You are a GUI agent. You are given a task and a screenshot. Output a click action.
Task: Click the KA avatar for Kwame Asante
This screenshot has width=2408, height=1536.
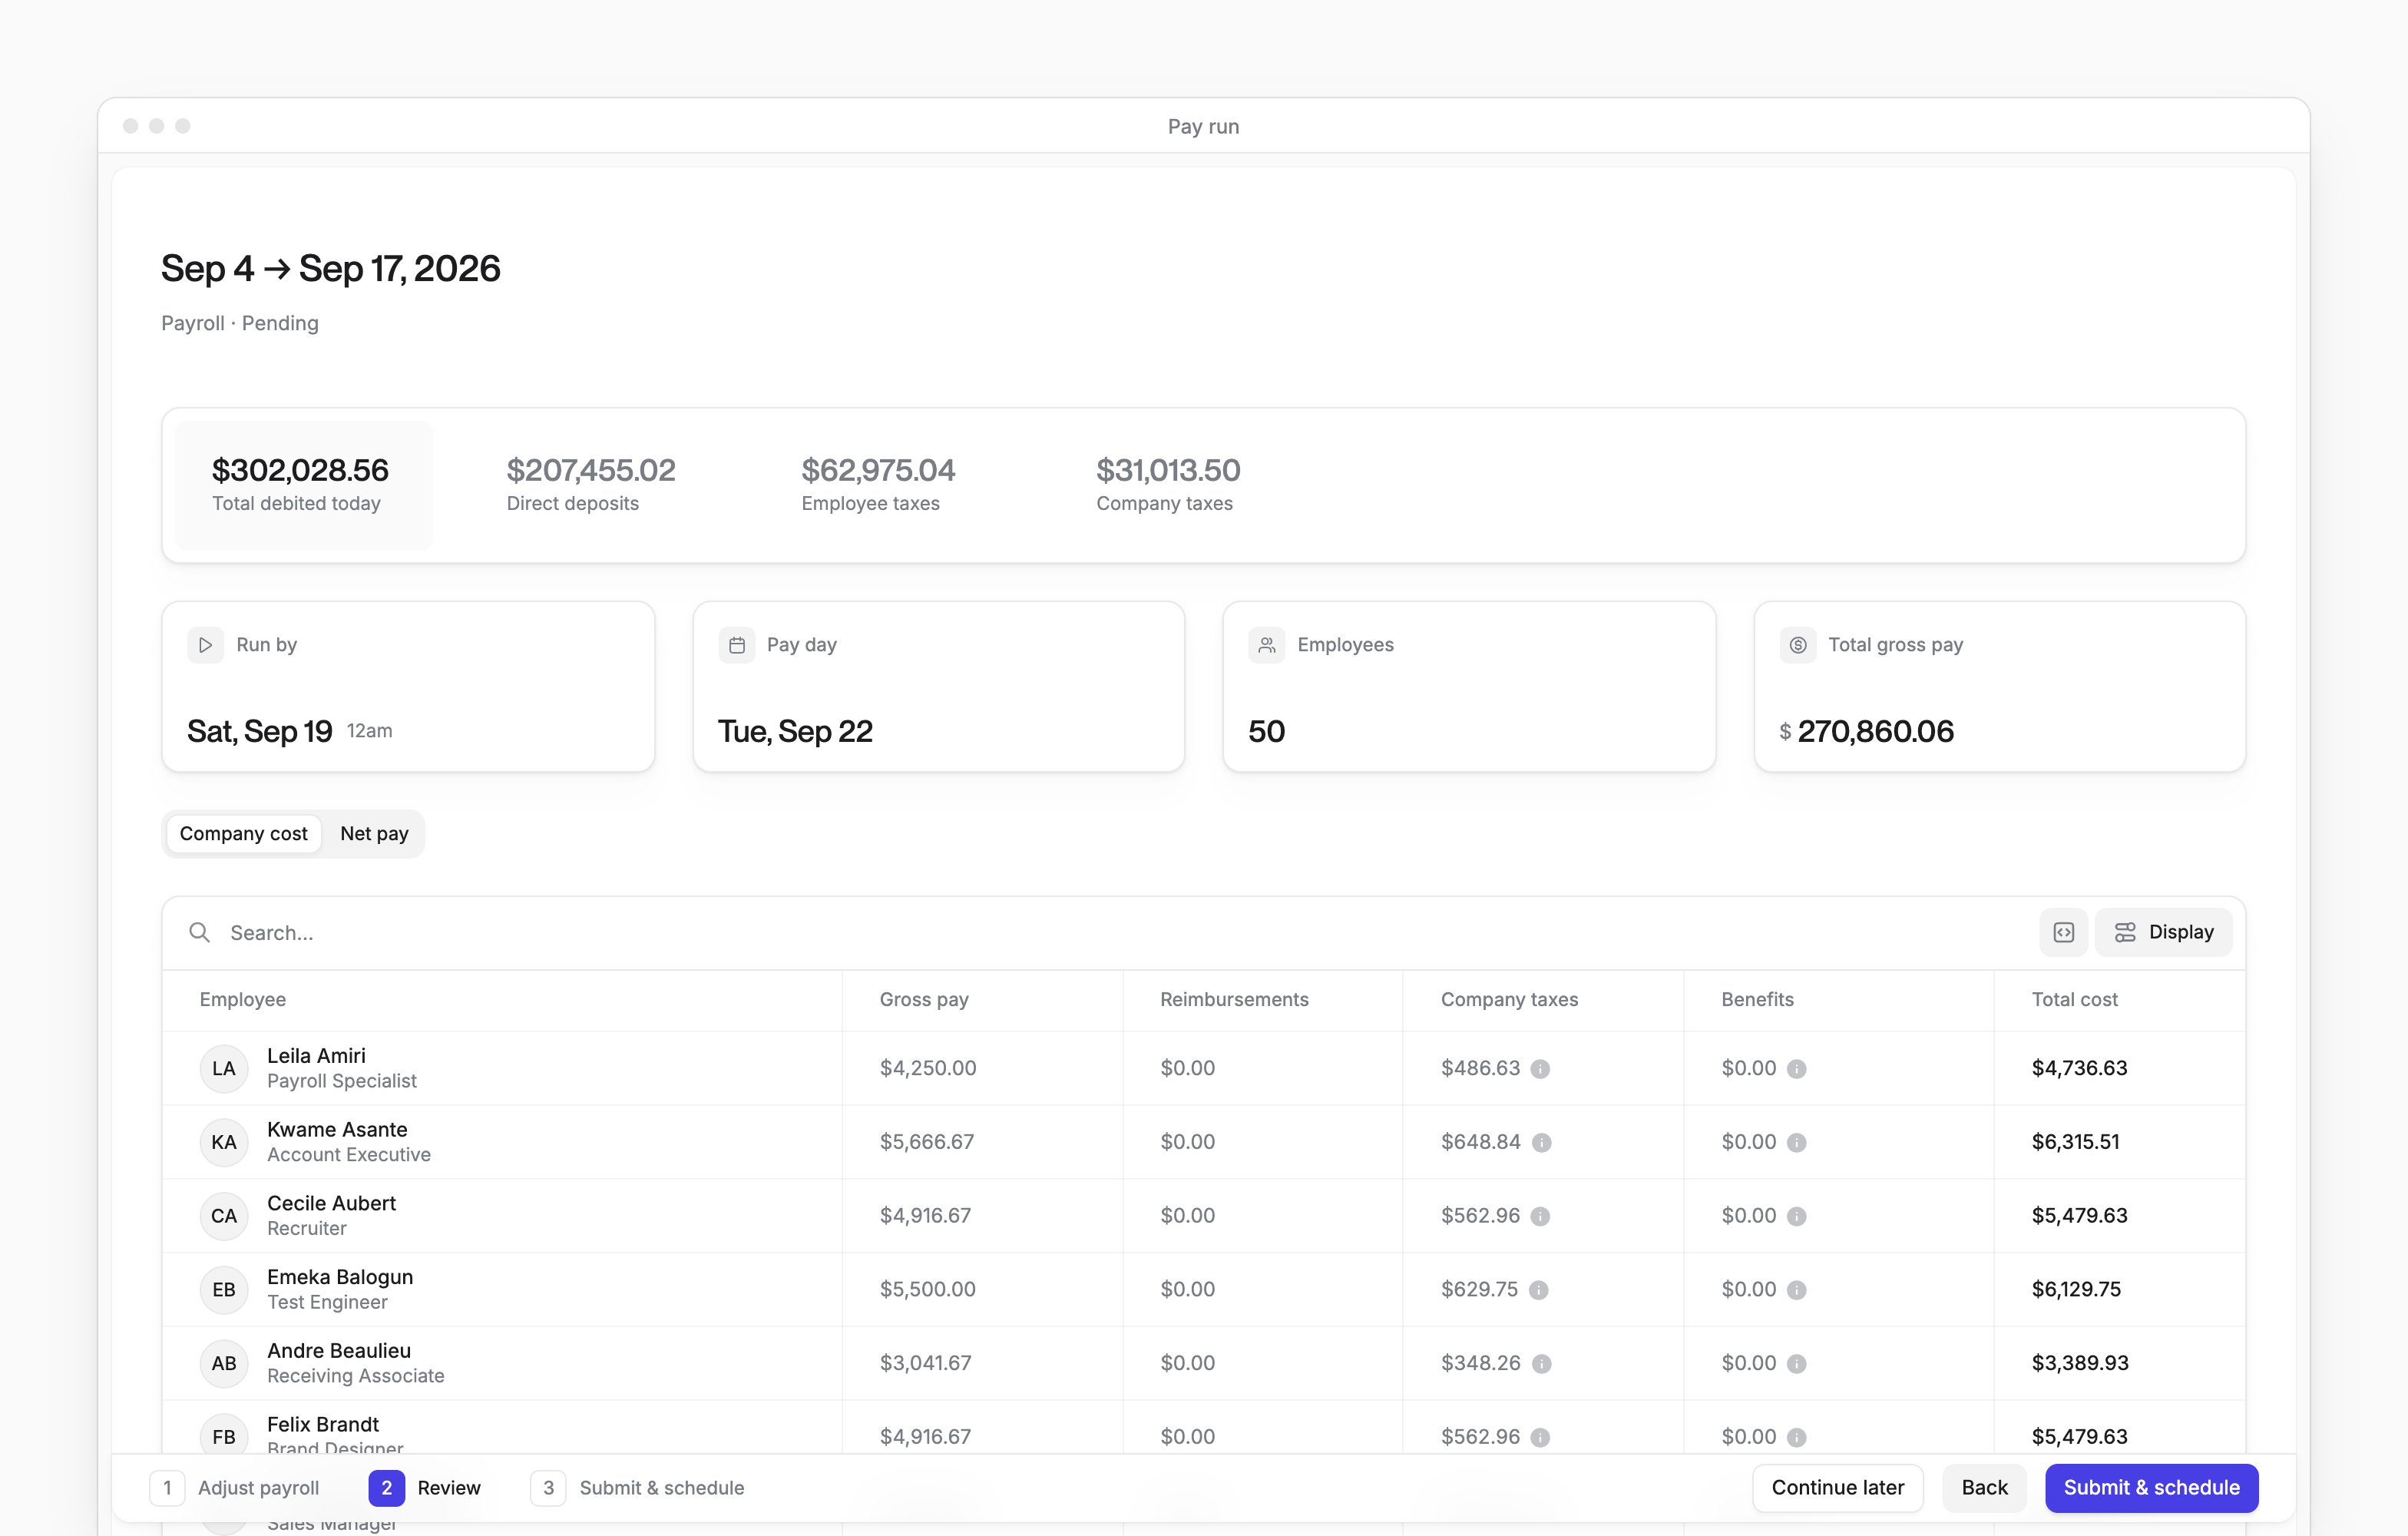click(x=224, y=1142)
